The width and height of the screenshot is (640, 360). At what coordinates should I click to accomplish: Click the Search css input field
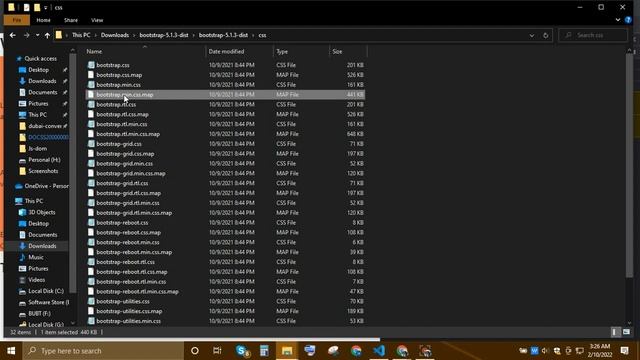[x=593, y=36]
